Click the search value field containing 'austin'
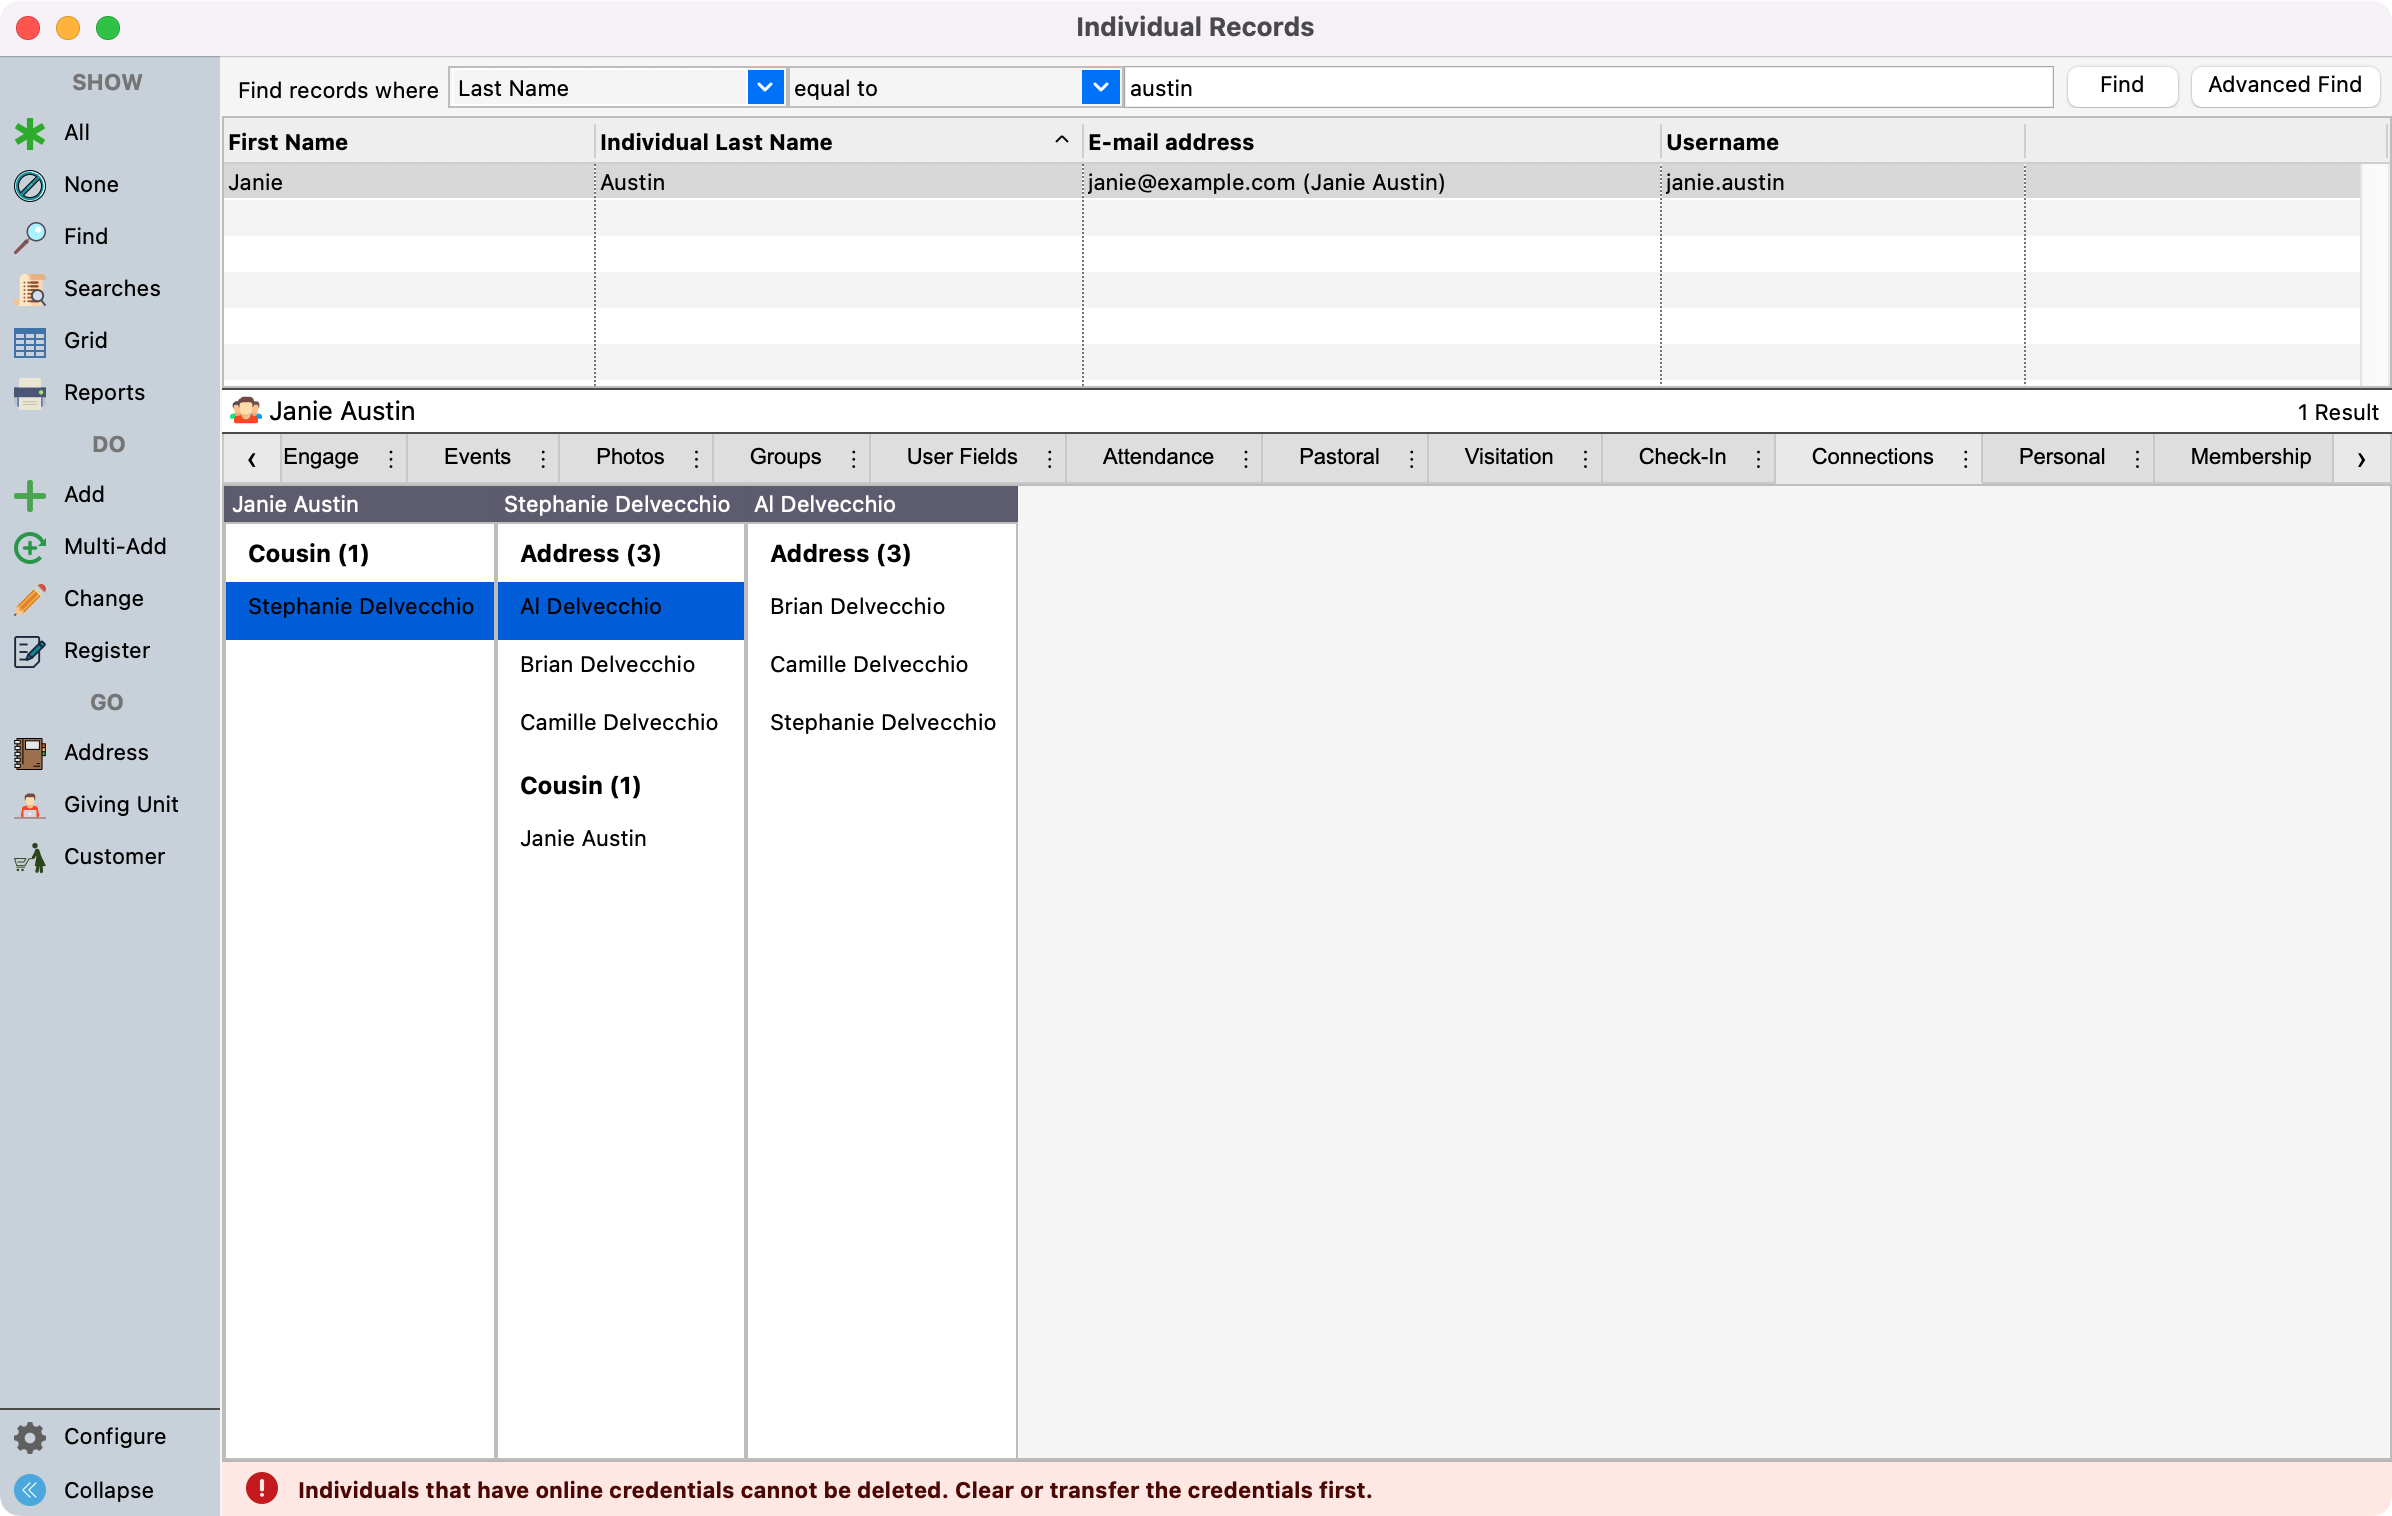 [x=1588, y=88]
